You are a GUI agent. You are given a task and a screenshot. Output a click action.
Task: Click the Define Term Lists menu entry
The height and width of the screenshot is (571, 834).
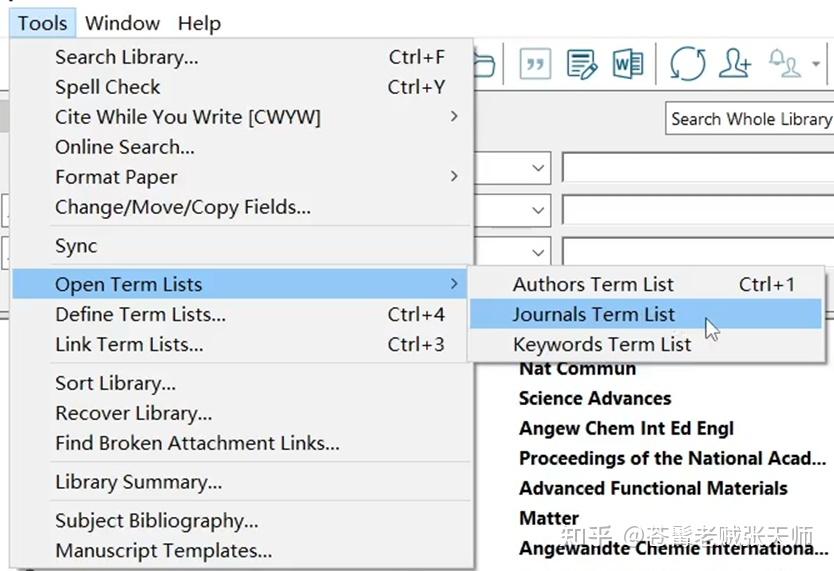click(140, 314)
